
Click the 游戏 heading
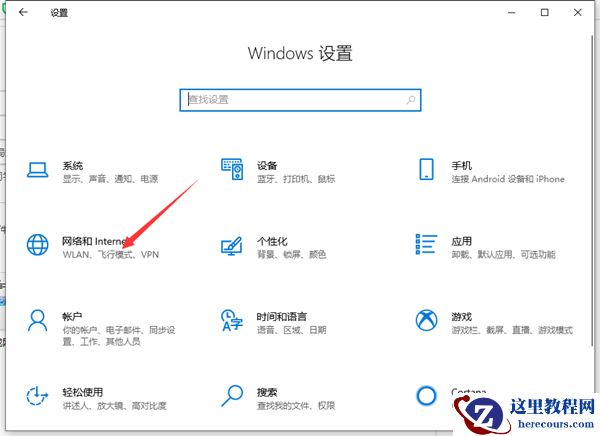coord(461,317)
